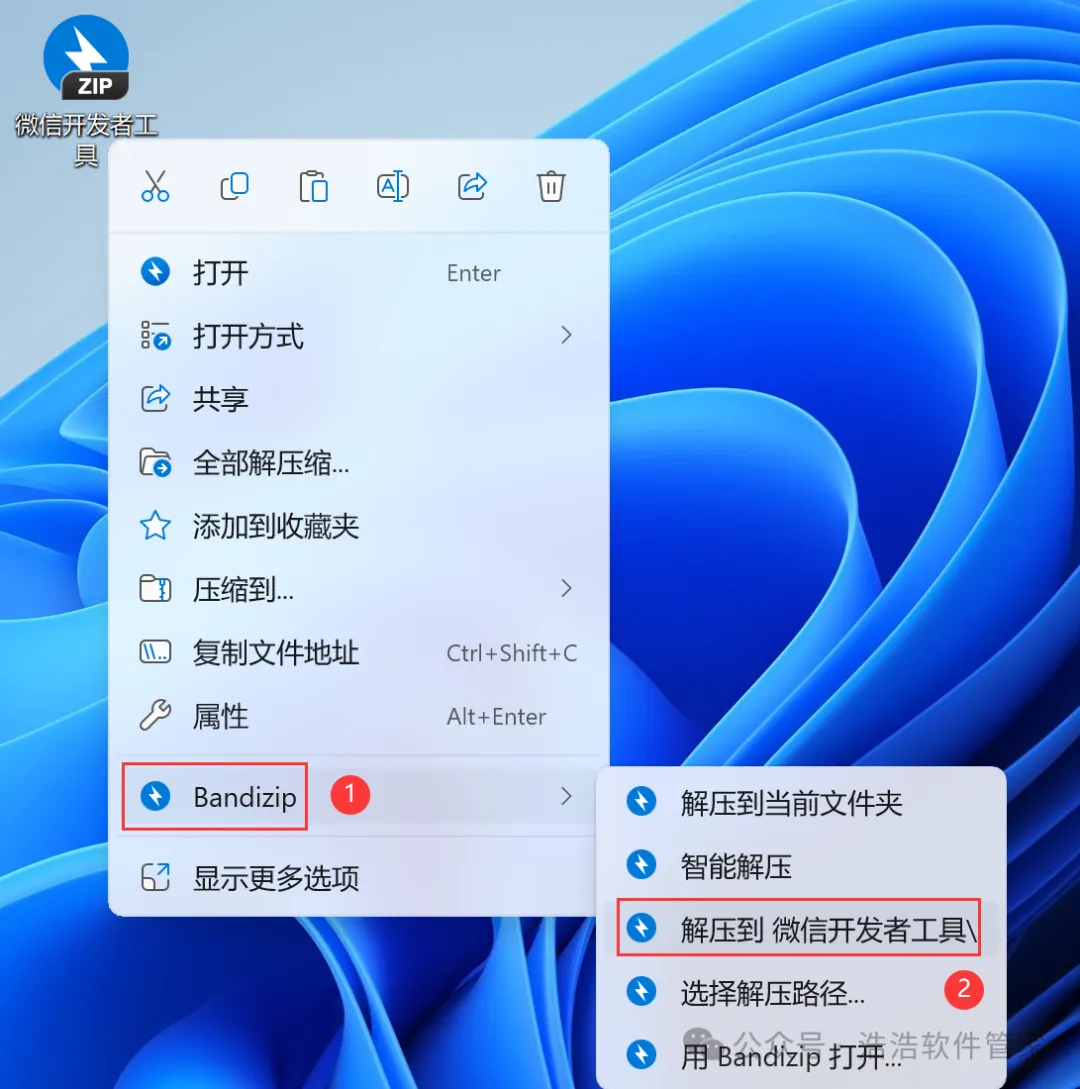Click the Bandizip icon beside 解压到 微信开发者工具

[x=641, y=928]
